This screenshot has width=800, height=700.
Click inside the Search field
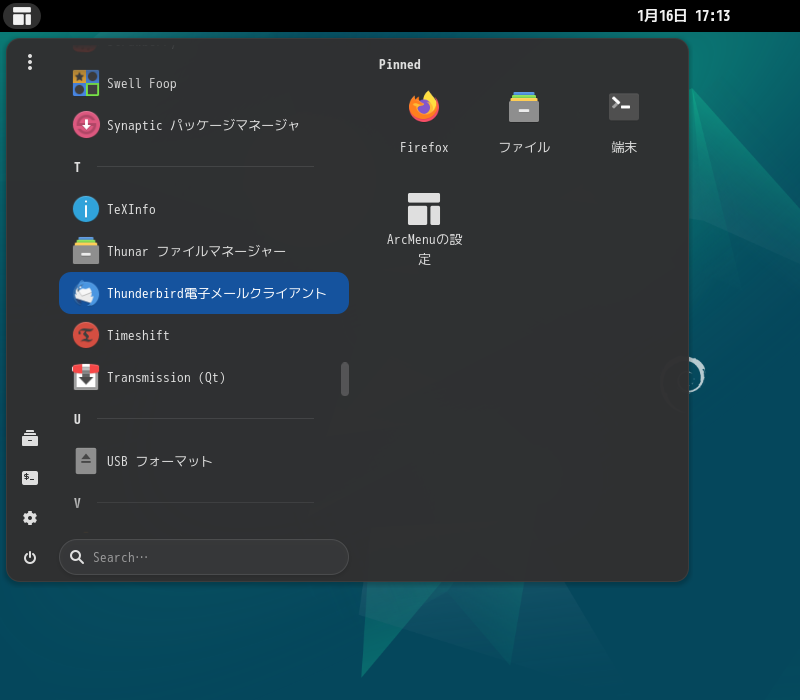(204, 557)
